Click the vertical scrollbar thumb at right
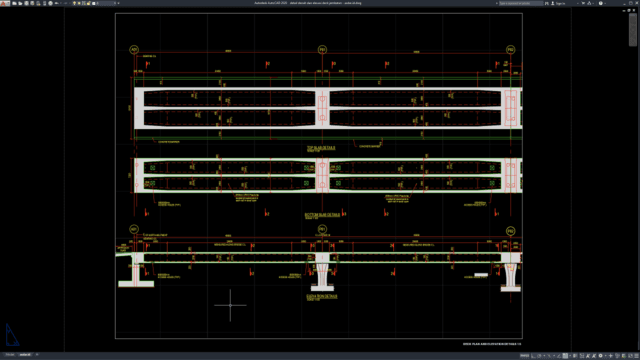 point(634,30)
